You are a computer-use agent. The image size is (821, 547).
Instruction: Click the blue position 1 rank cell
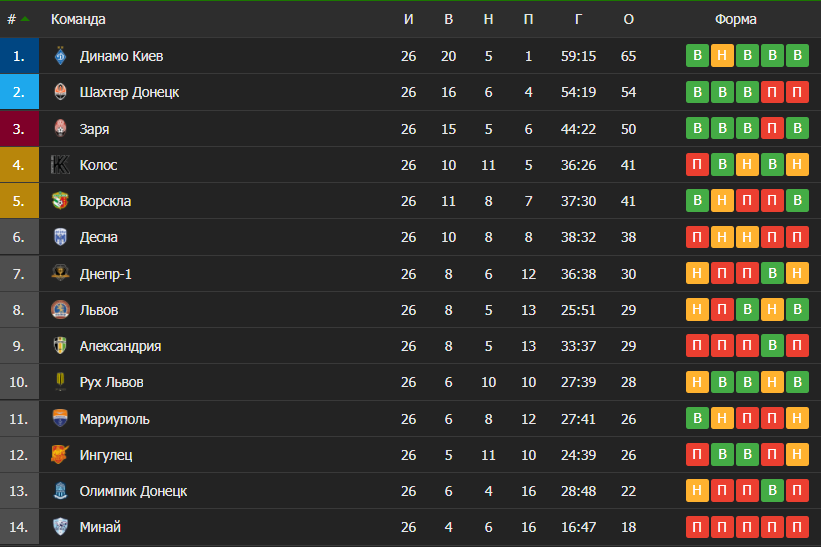coord(19,56)
